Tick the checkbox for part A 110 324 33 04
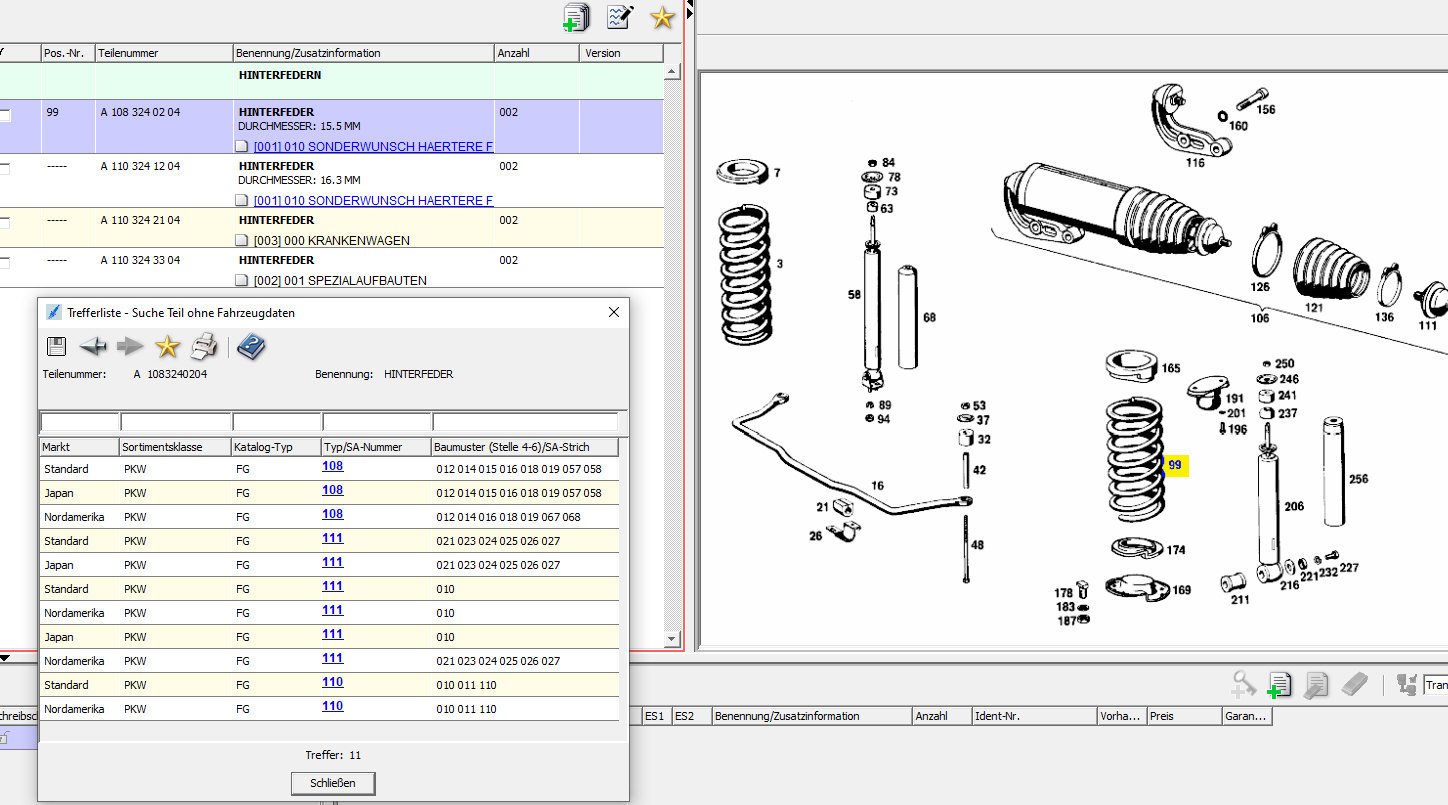Viewport: 1448px width, 805px height. (4, 263)
